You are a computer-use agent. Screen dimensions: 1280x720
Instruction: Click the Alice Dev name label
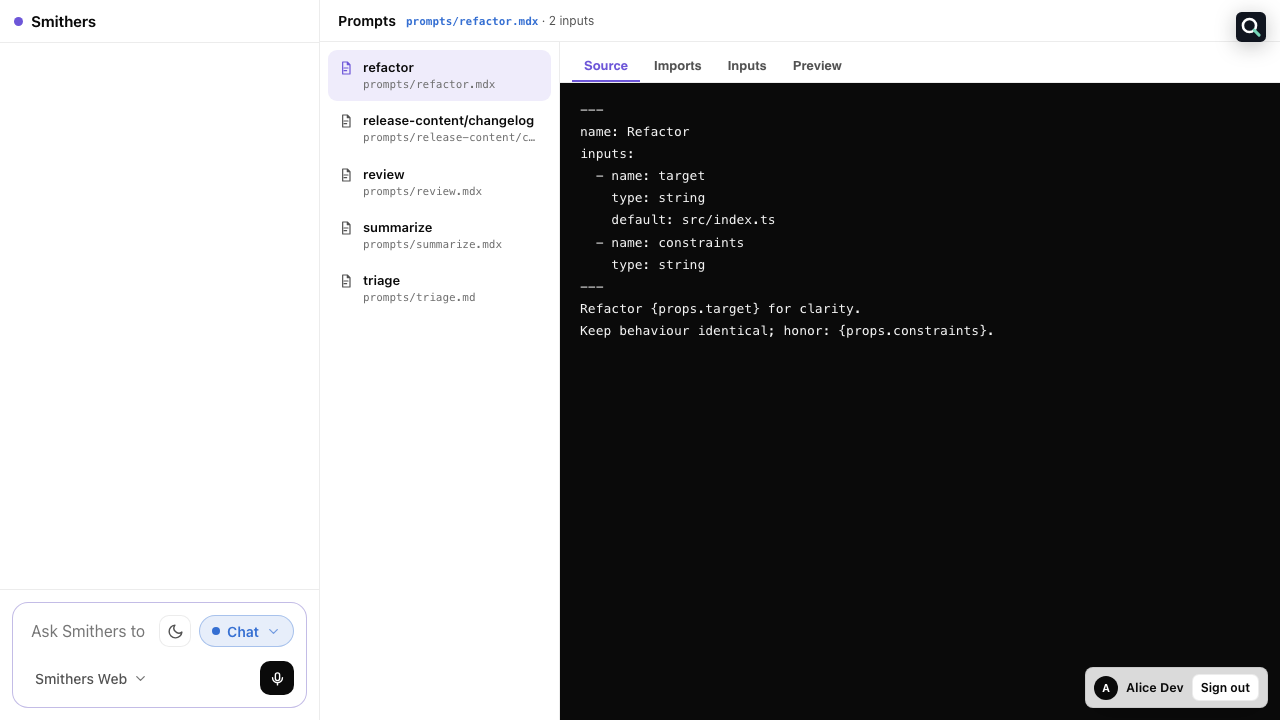tap(1155, 688)
